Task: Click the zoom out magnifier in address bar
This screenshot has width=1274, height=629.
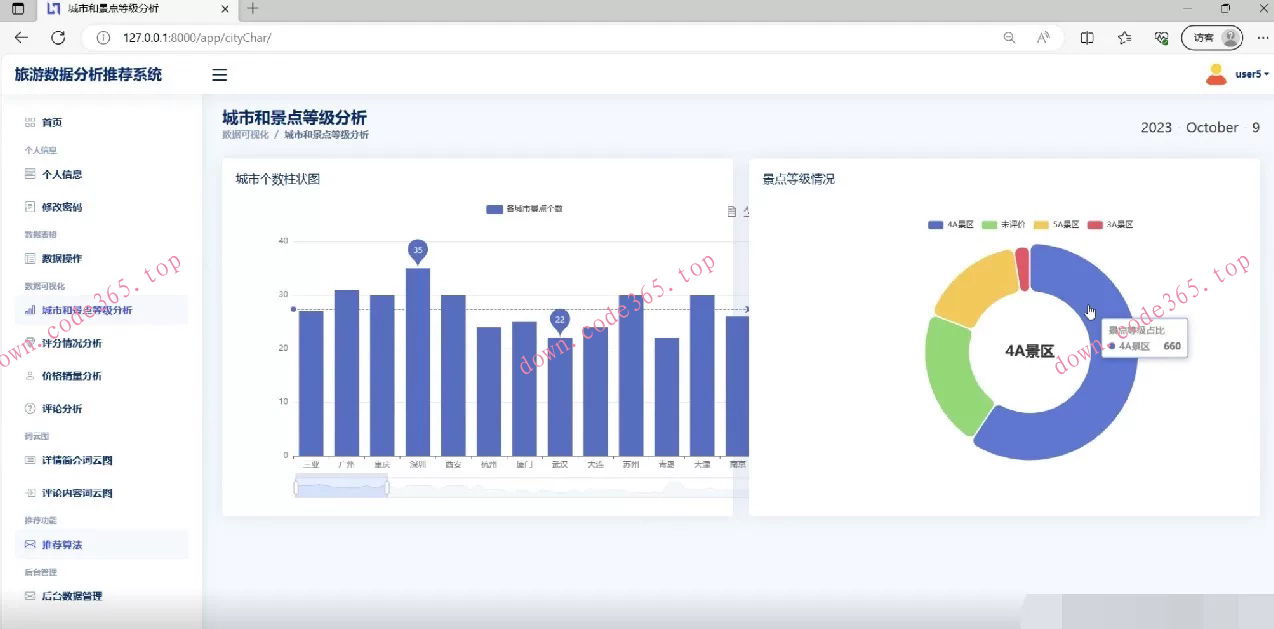Action: tap(1009, 38)
